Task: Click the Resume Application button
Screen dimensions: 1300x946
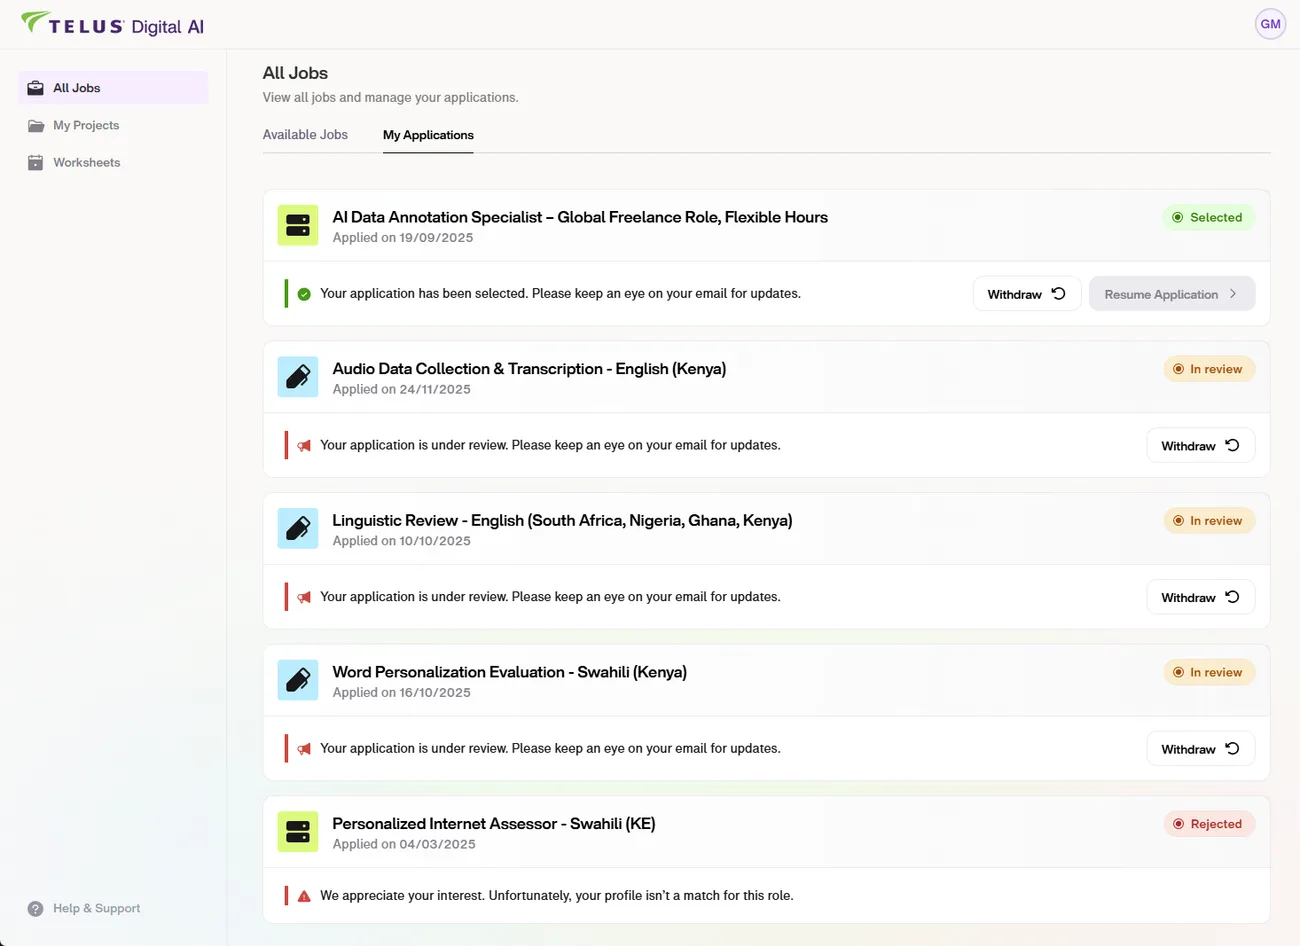Action: [1172, 294]
